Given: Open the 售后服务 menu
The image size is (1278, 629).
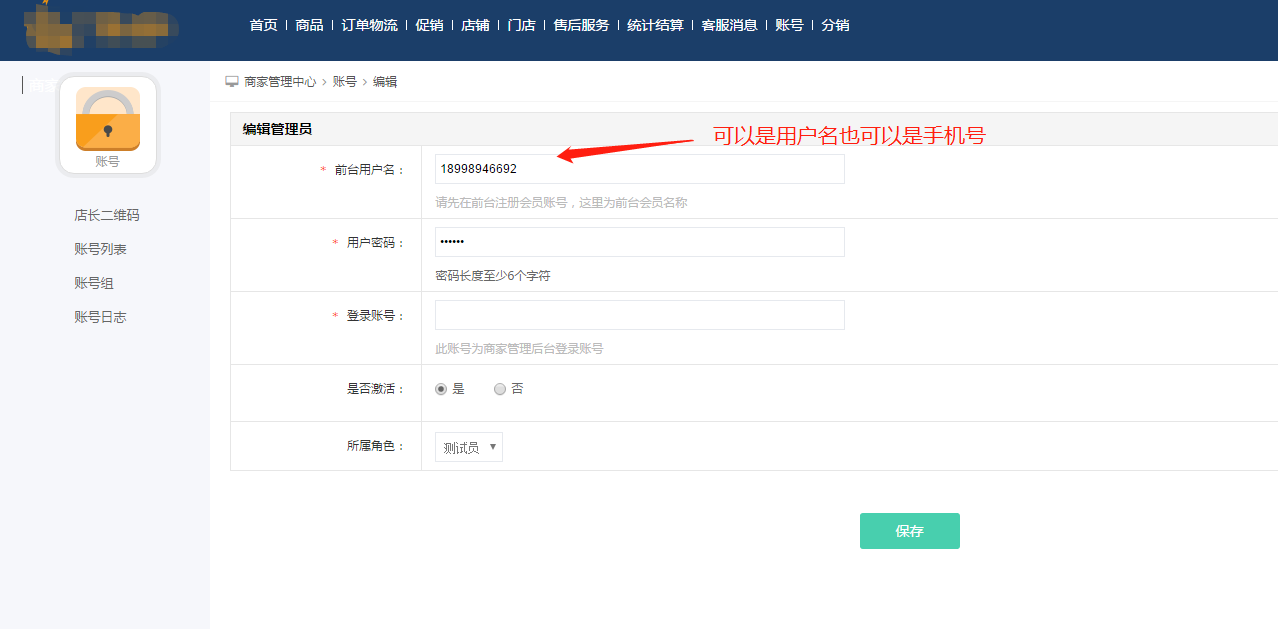Looking at the screenshot, I should pyautogui.click(x=581, y=25).
